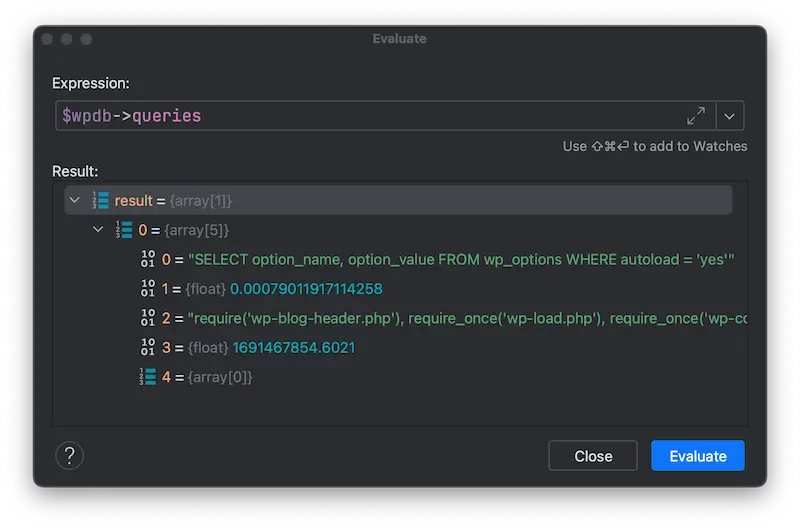Select the float value 1691467854.6021
The image size is (800, 528).
pos(294,347)
